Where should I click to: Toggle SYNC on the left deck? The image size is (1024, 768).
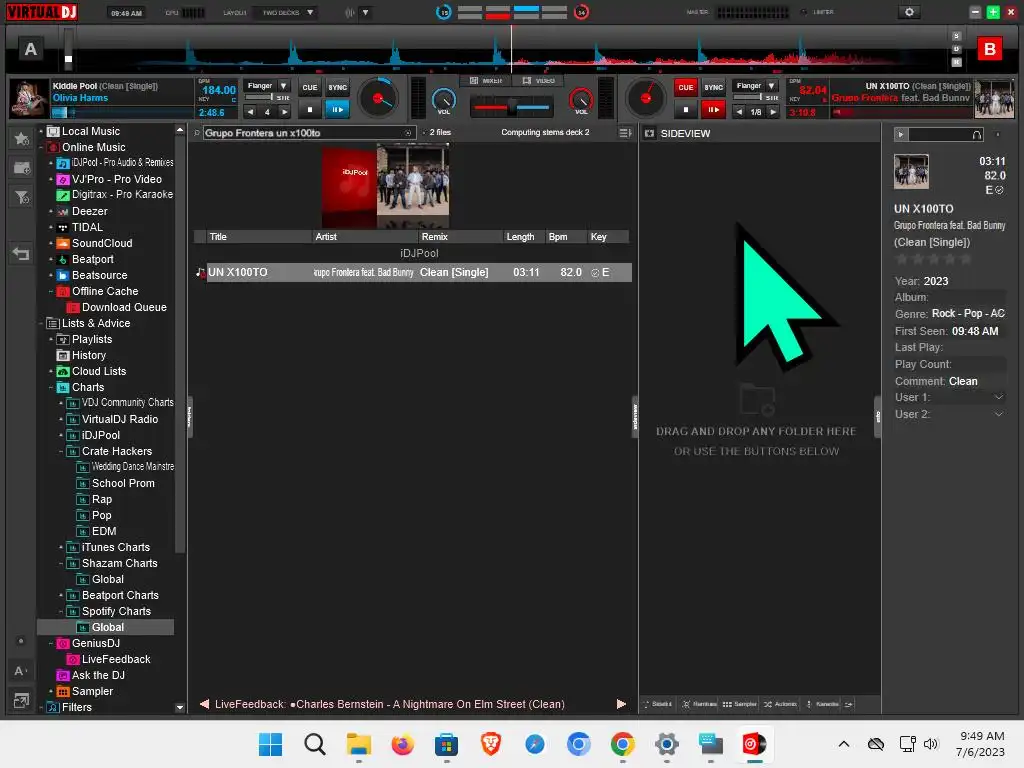(x=338, y=87)
